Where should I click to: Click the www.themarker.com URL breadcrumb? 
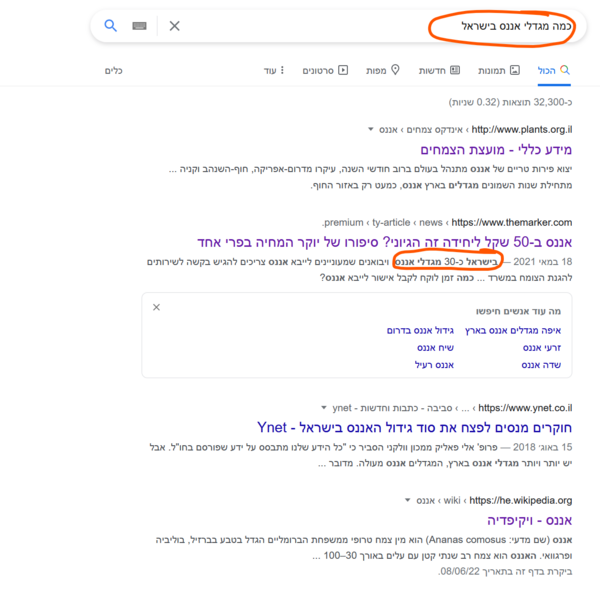(512, 222)
